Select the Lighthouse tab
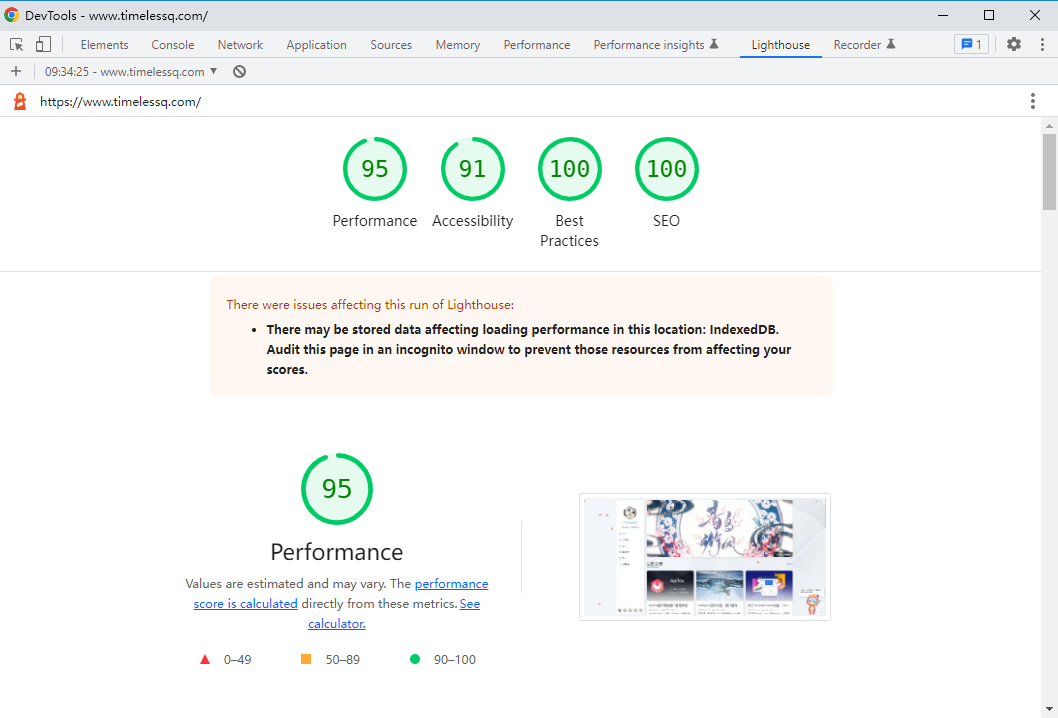 [781, 45]
